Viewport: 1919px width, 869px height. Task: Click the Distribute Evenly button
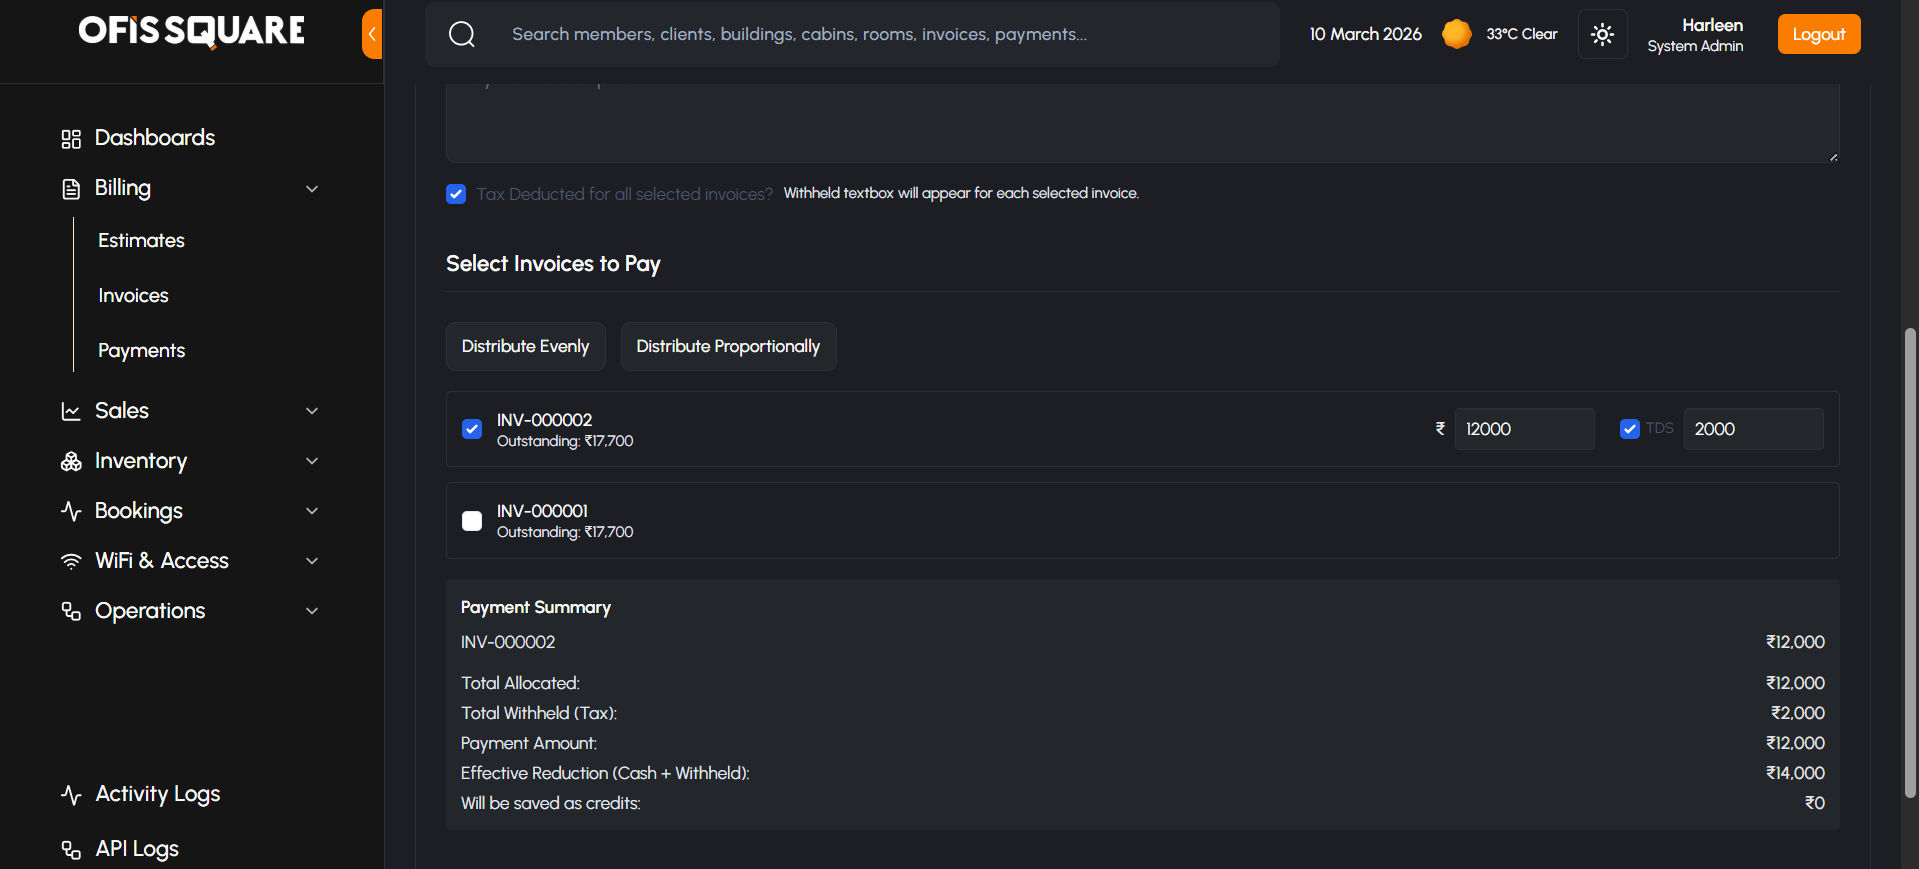525,347
